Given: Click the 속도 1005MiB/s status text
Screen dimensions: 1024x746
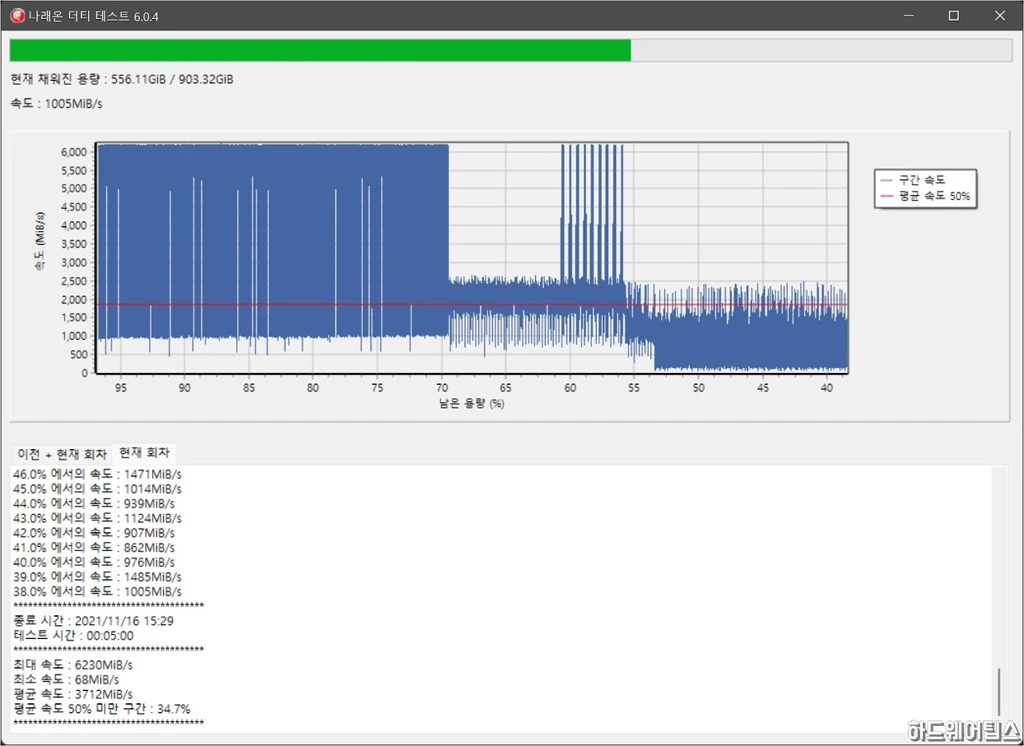Looking at the screenshot, I should (57, 103).
